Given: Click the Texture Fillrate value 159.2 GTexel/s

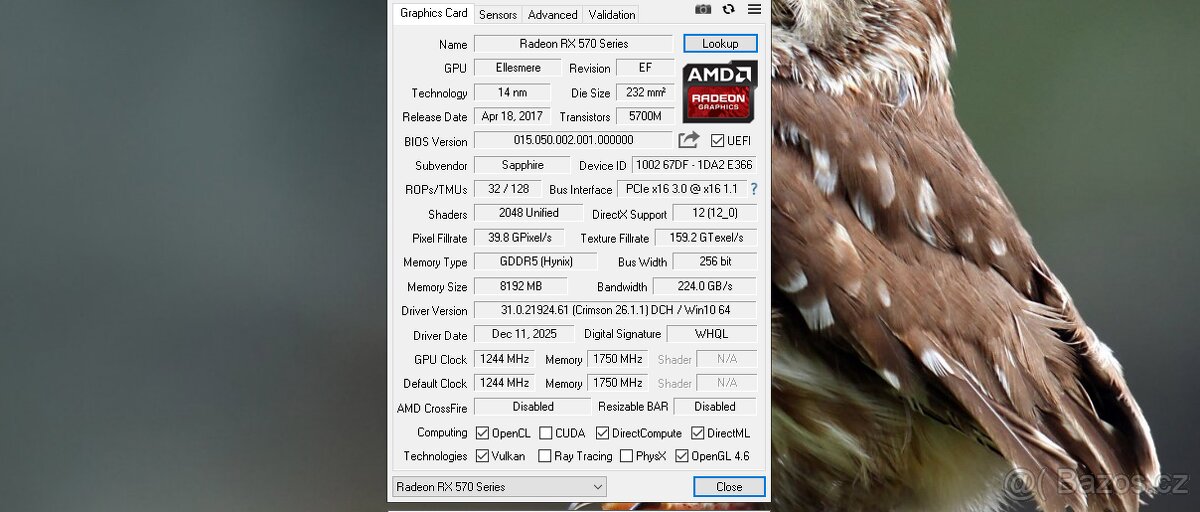Looking at the screenshot, I should coord(706,238).
